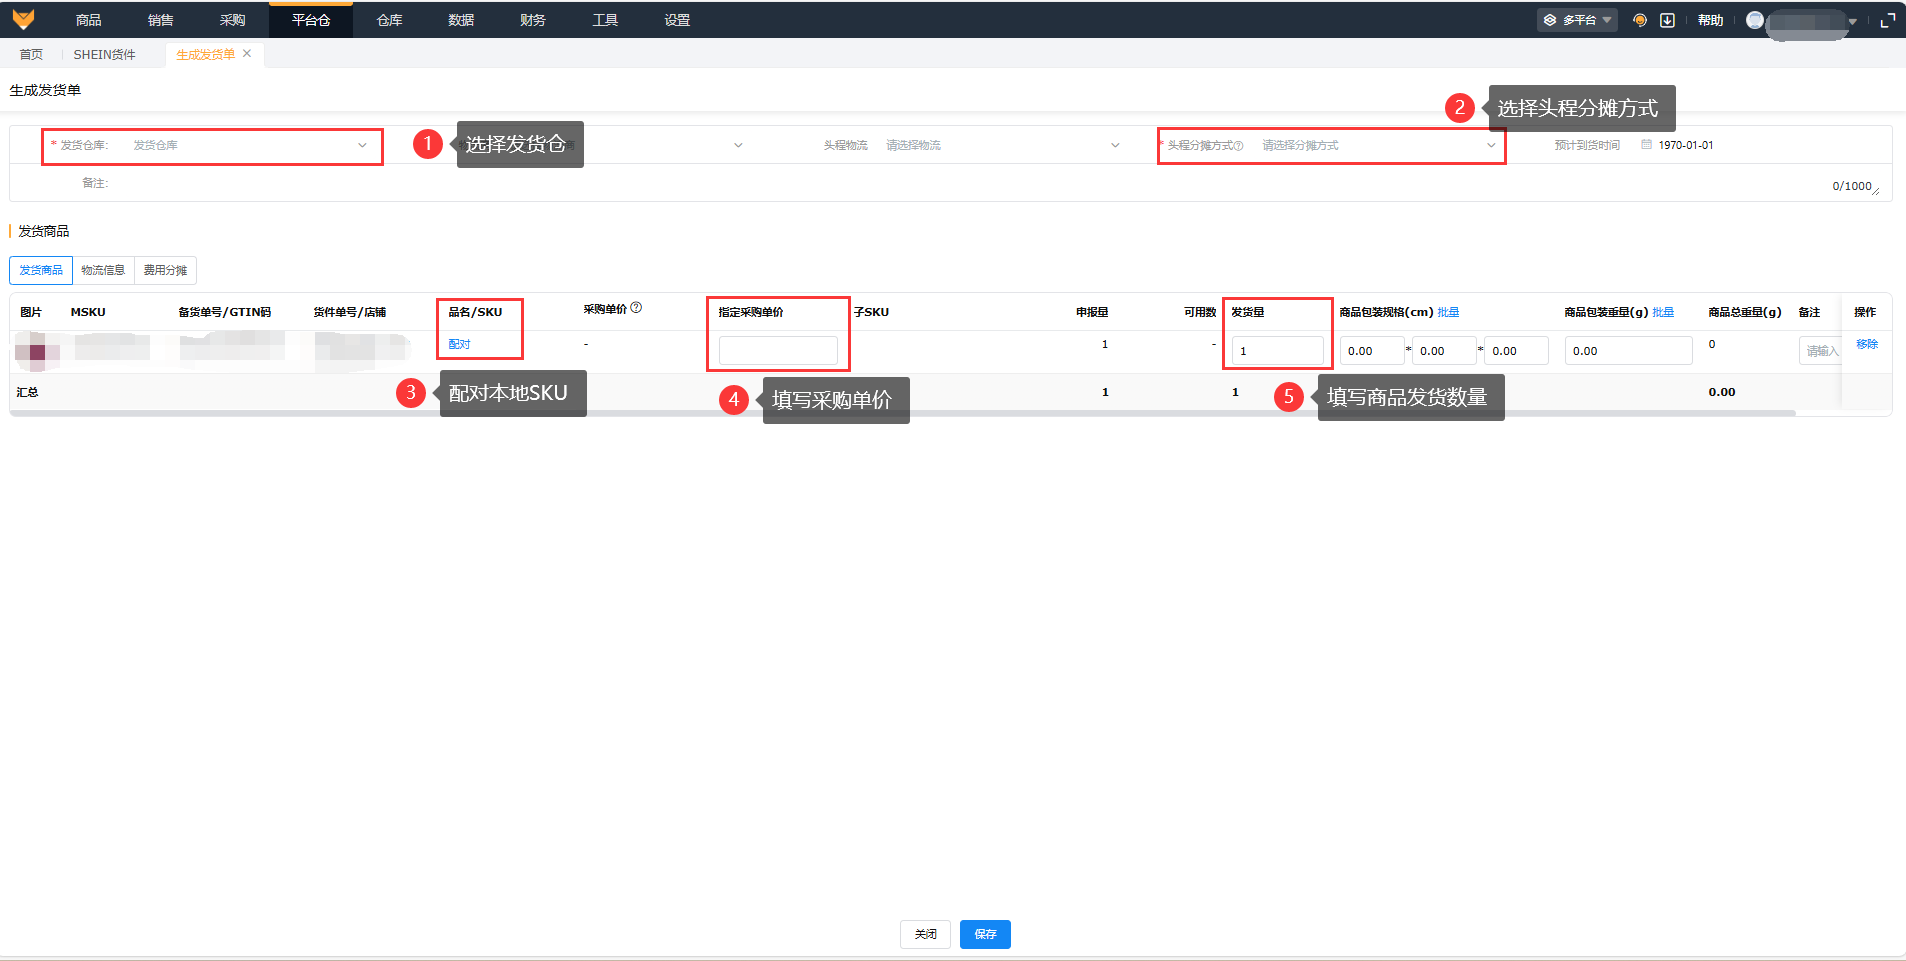Viewport: 1906px width, 961px height.
Task: Focus the 发货量 quantity input
Action: click(1278, 350)
